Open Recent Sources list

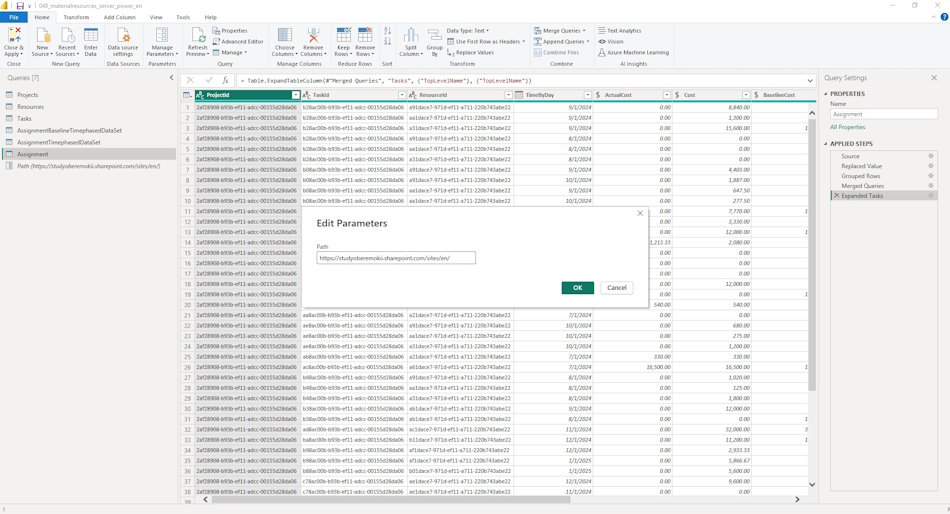click(67, 42)
